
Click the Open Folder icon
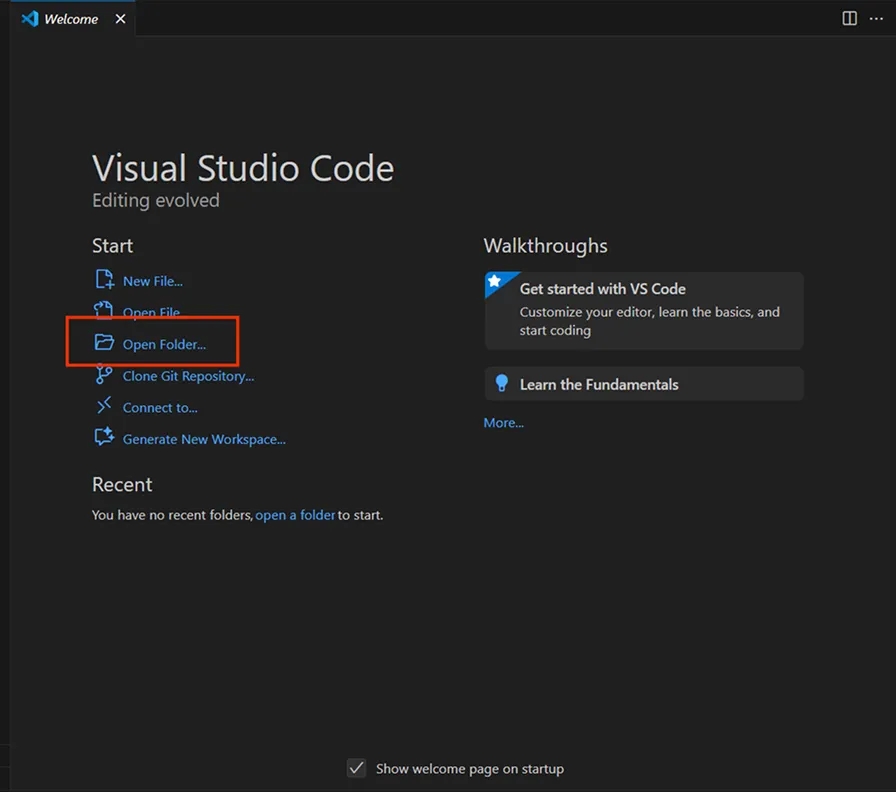pyautogui.click(x=104, y=342)
